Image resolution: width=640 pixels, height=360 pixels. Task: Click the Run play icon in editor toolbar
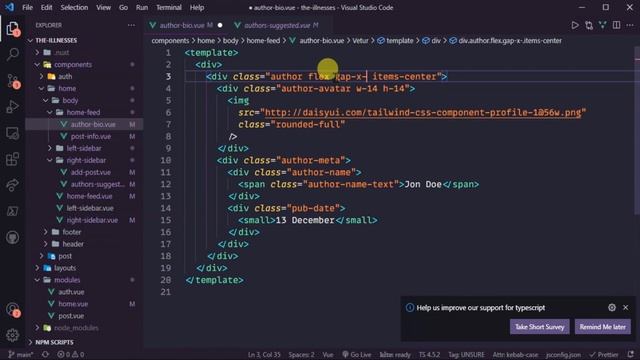pos(575,25)
